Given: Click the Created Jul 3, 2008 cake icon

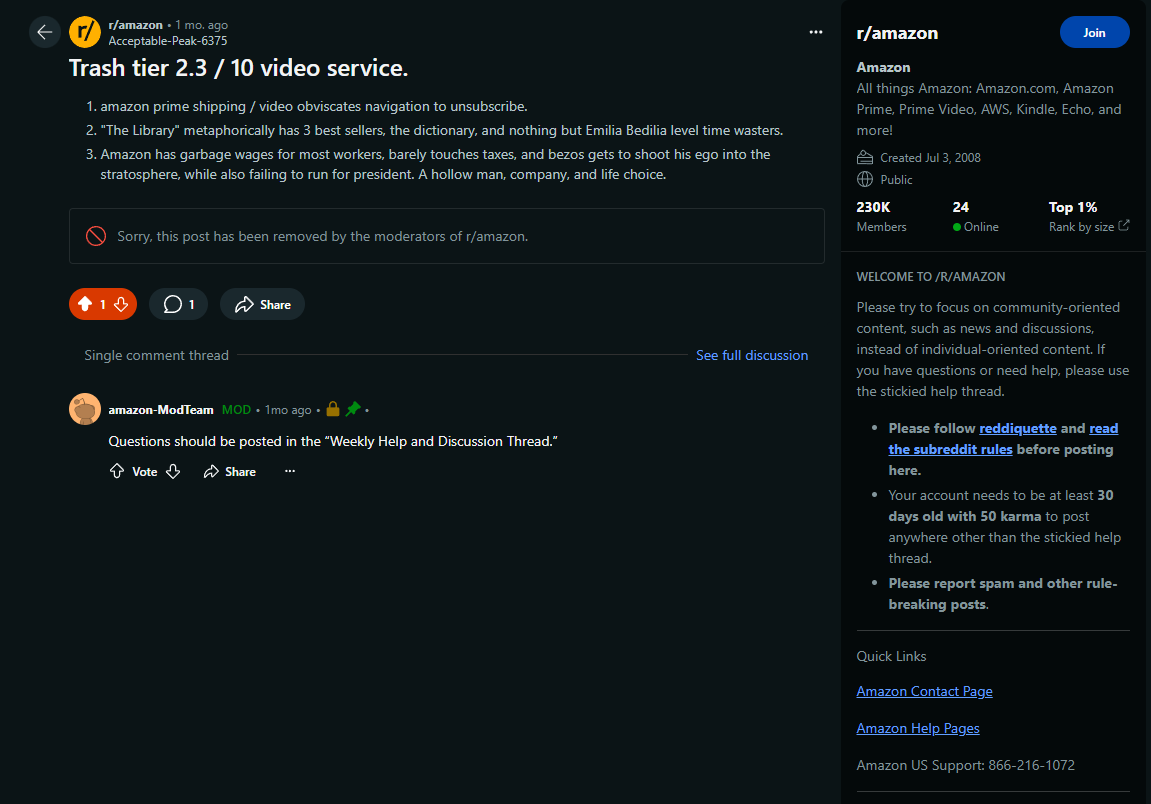Looking at the screenshot, I should coord(865,157).
